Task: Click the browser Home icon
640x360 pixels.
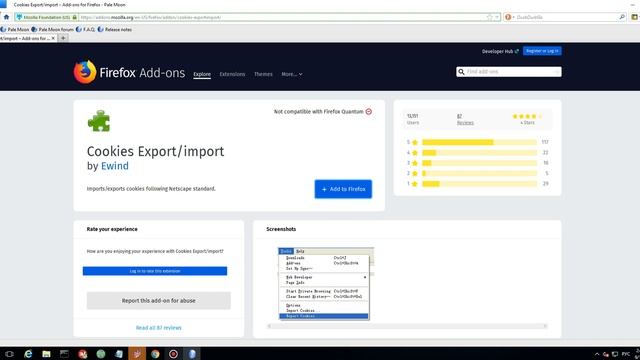Action: pyautogui.click(x=6, y=17)
